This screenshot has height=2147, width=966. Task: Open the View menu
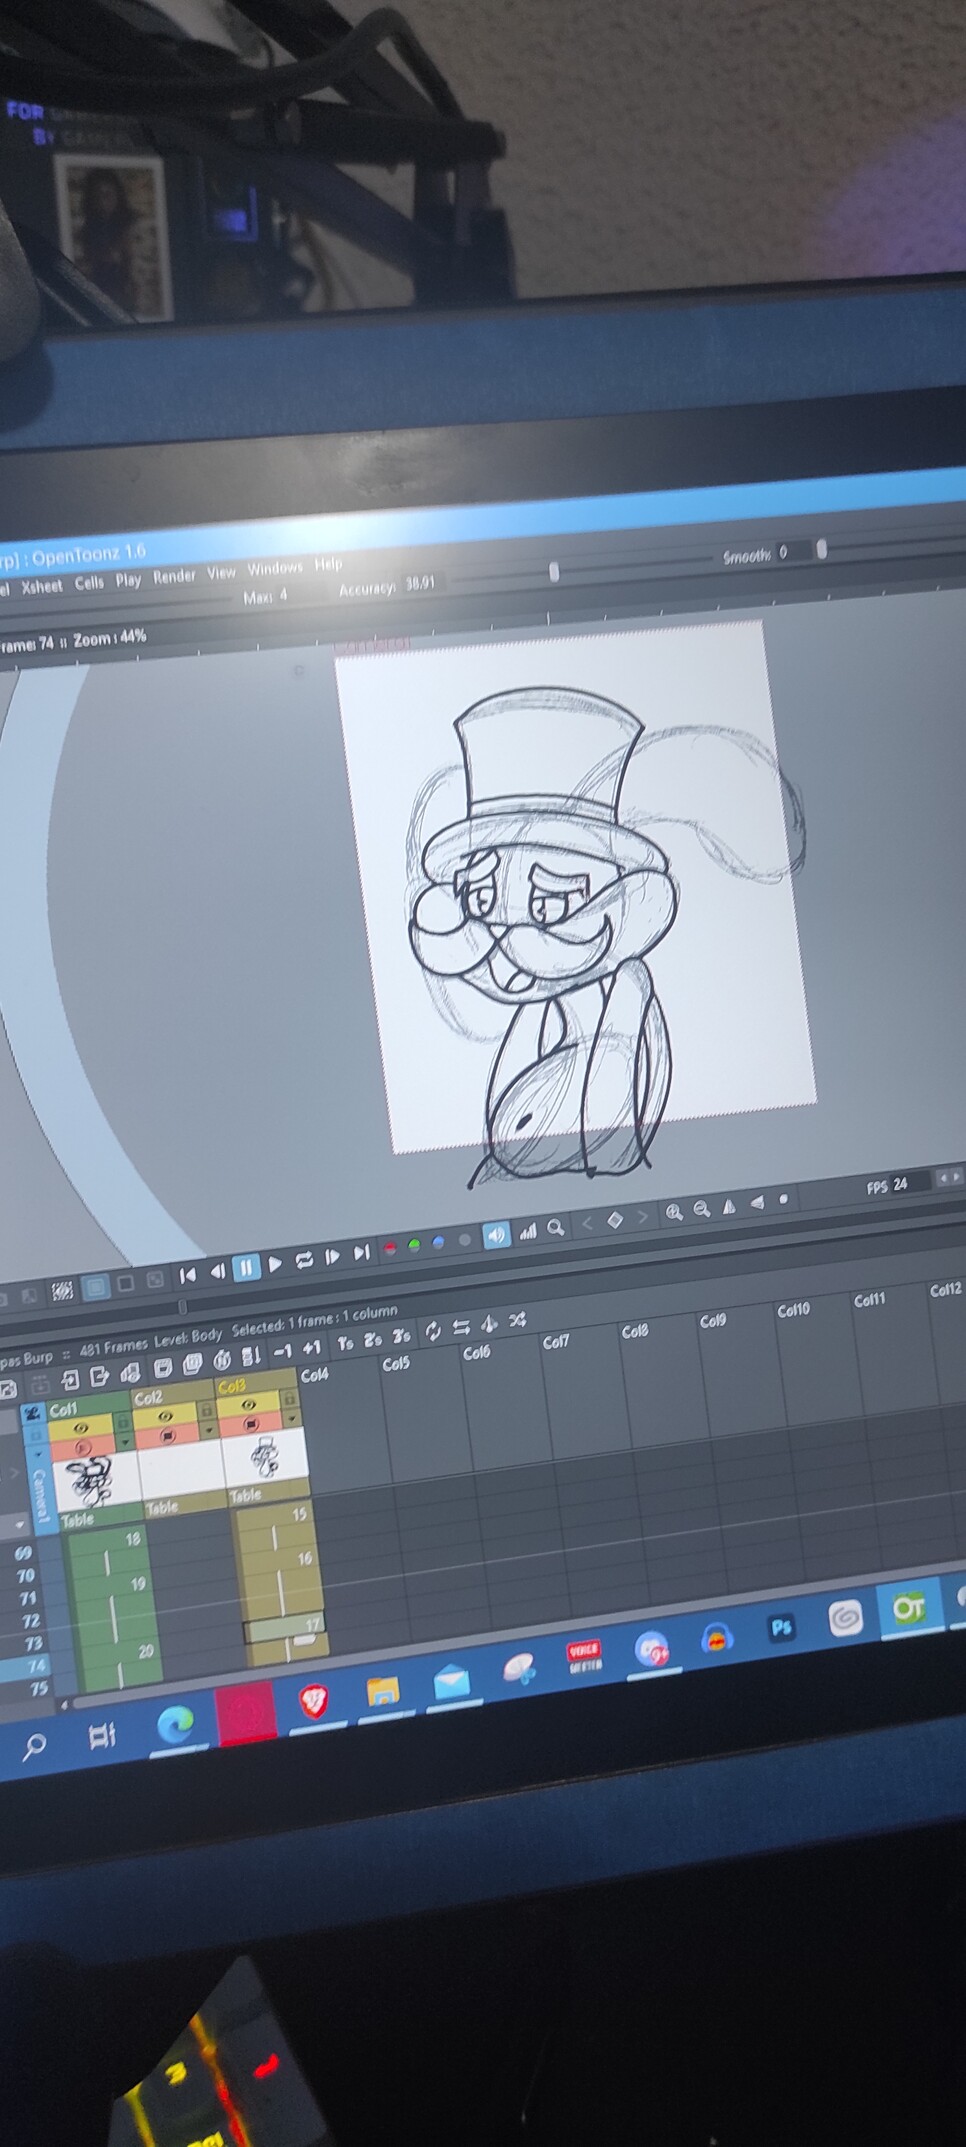[x=221, y=572]
